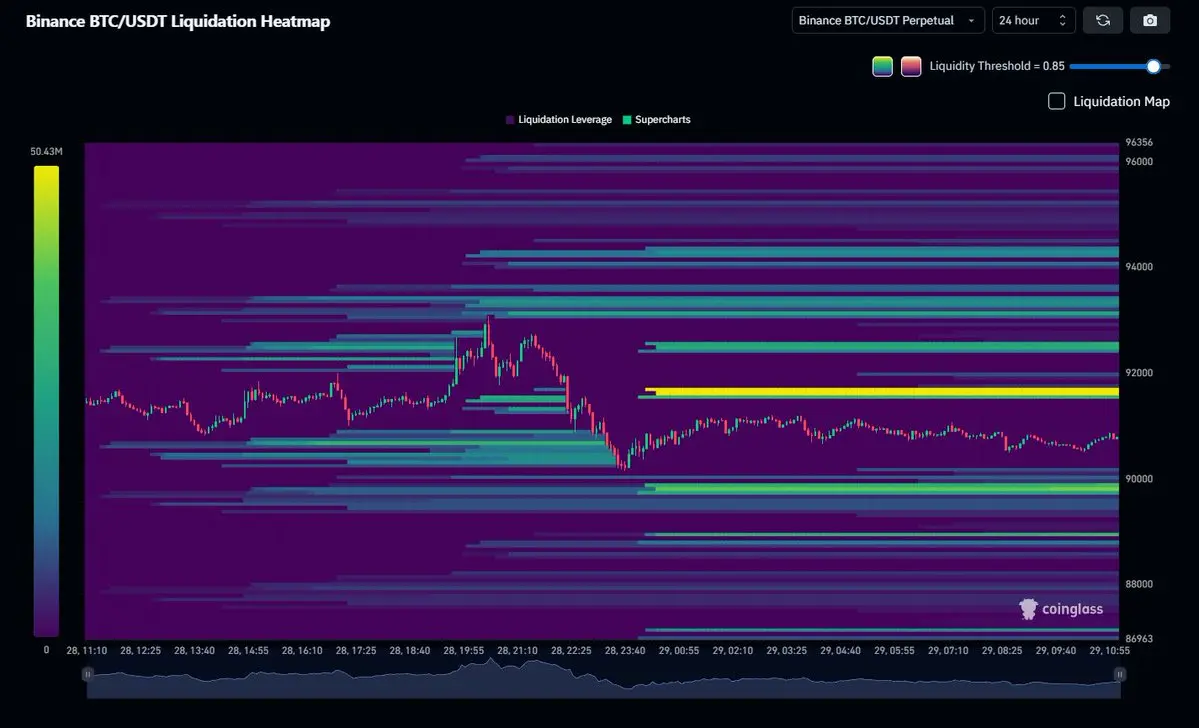
Task: Click the 24 hour selector up/down arrows
Action: point(1062,21)
